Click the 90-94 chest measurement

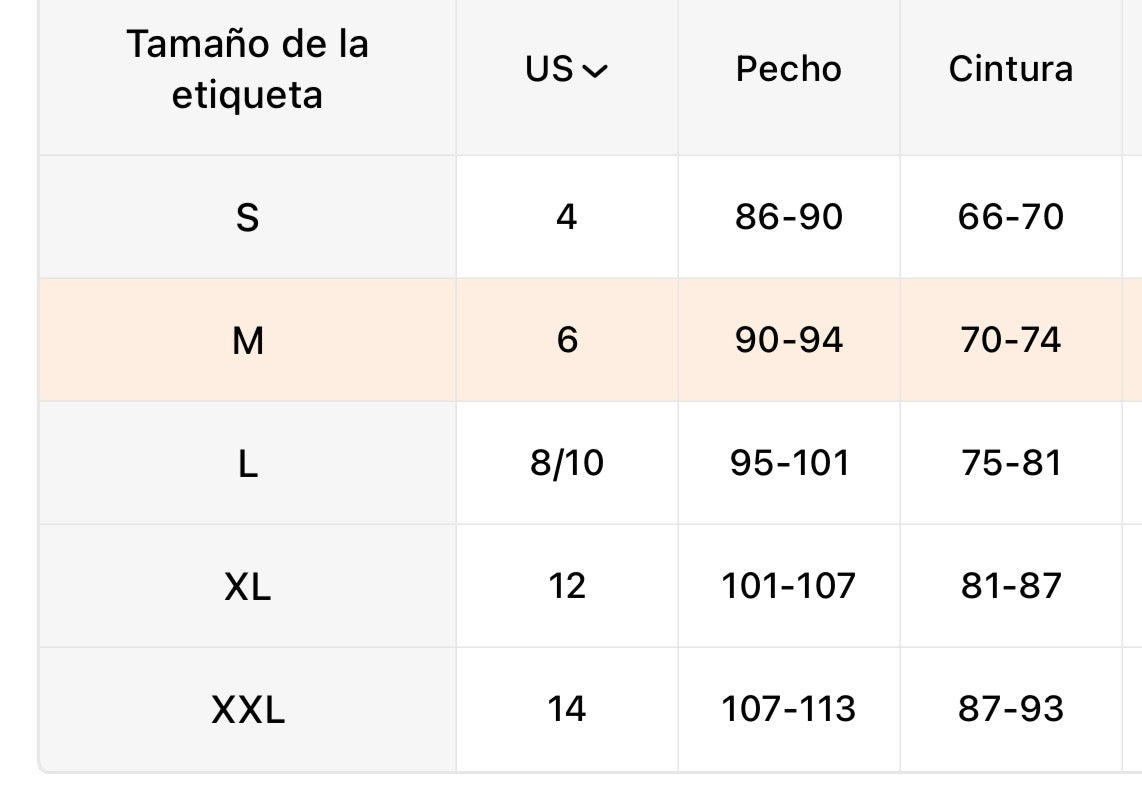click(x=789, y=340)
